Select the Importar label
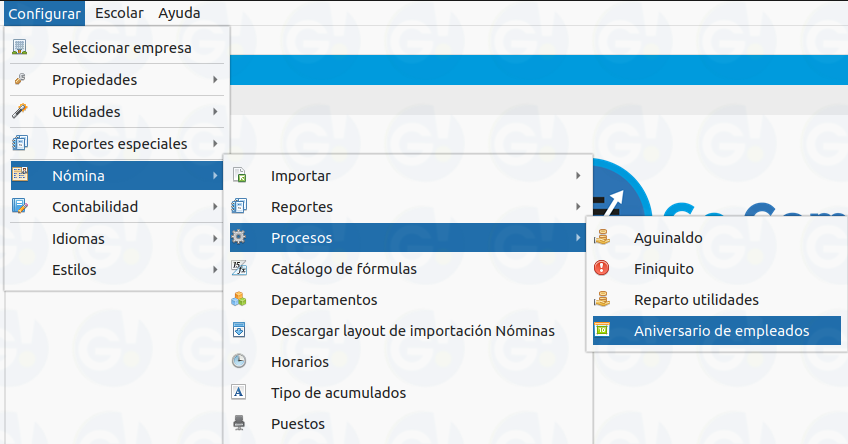Viewport: 848px width, 444px height. point(301,176)
